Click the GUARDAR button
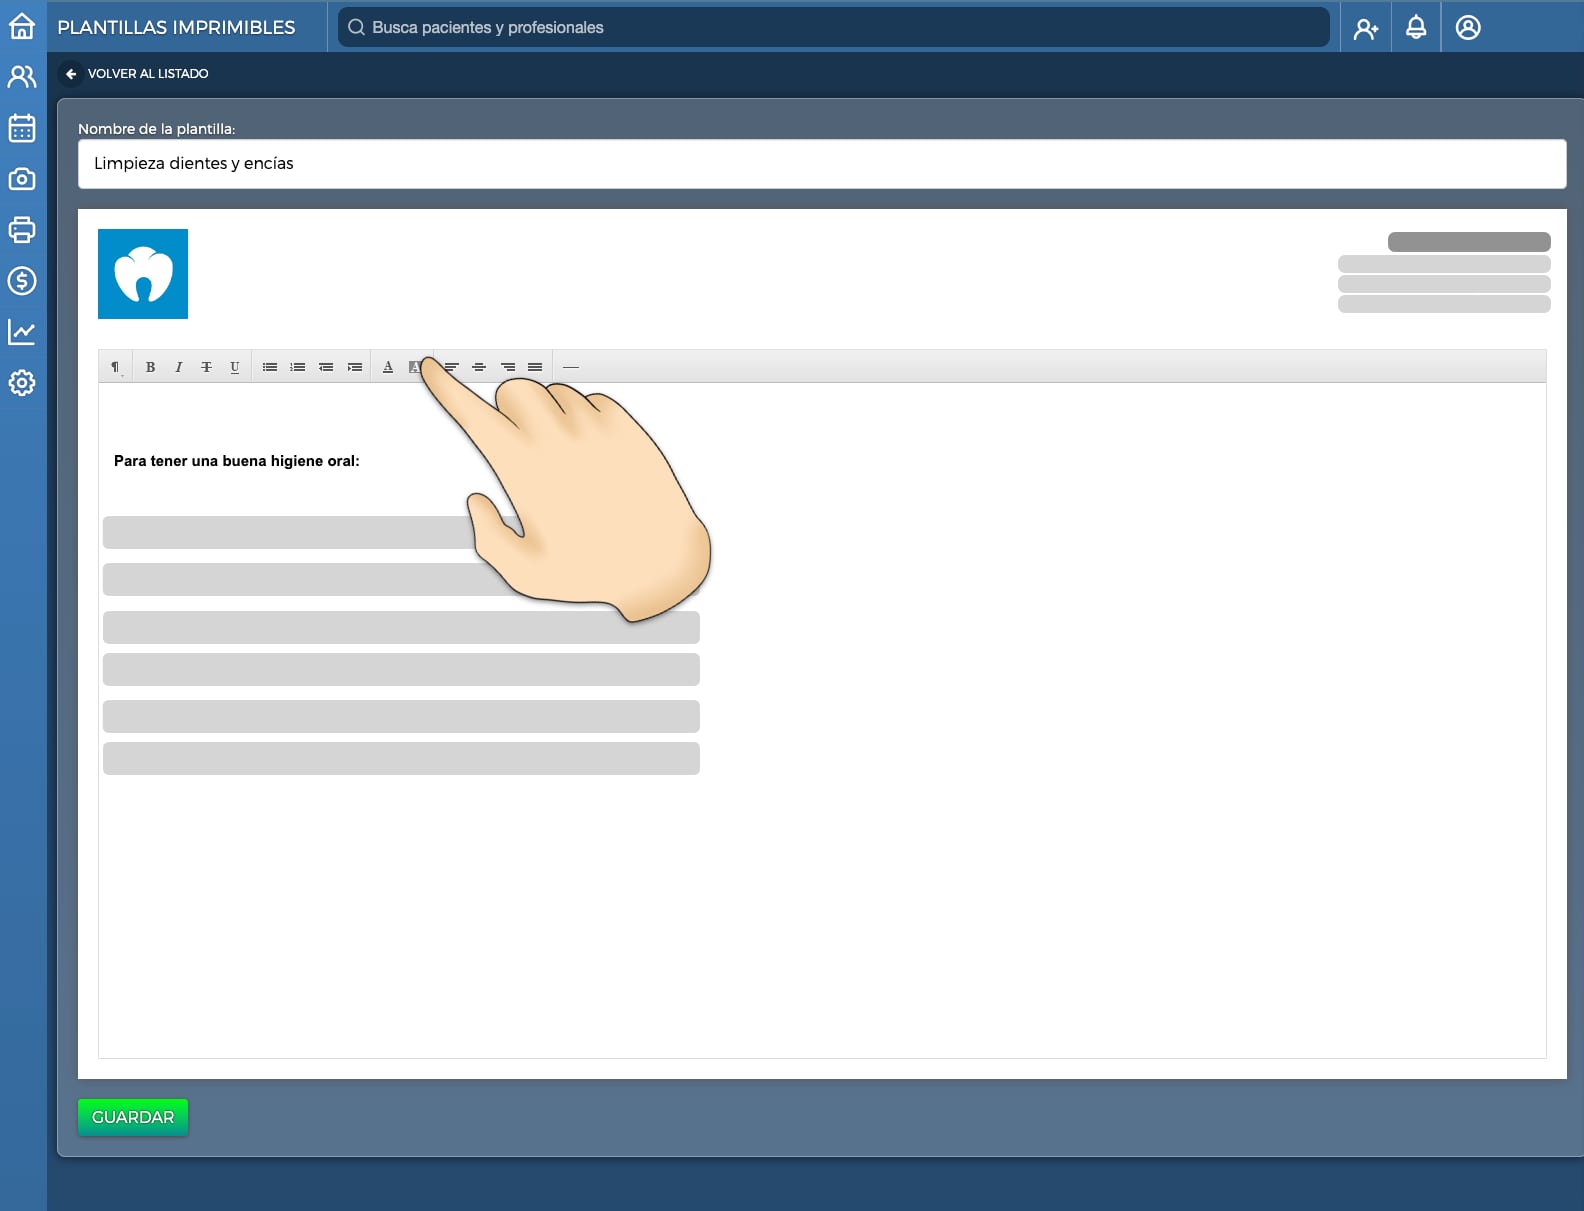 [133, 1117]
